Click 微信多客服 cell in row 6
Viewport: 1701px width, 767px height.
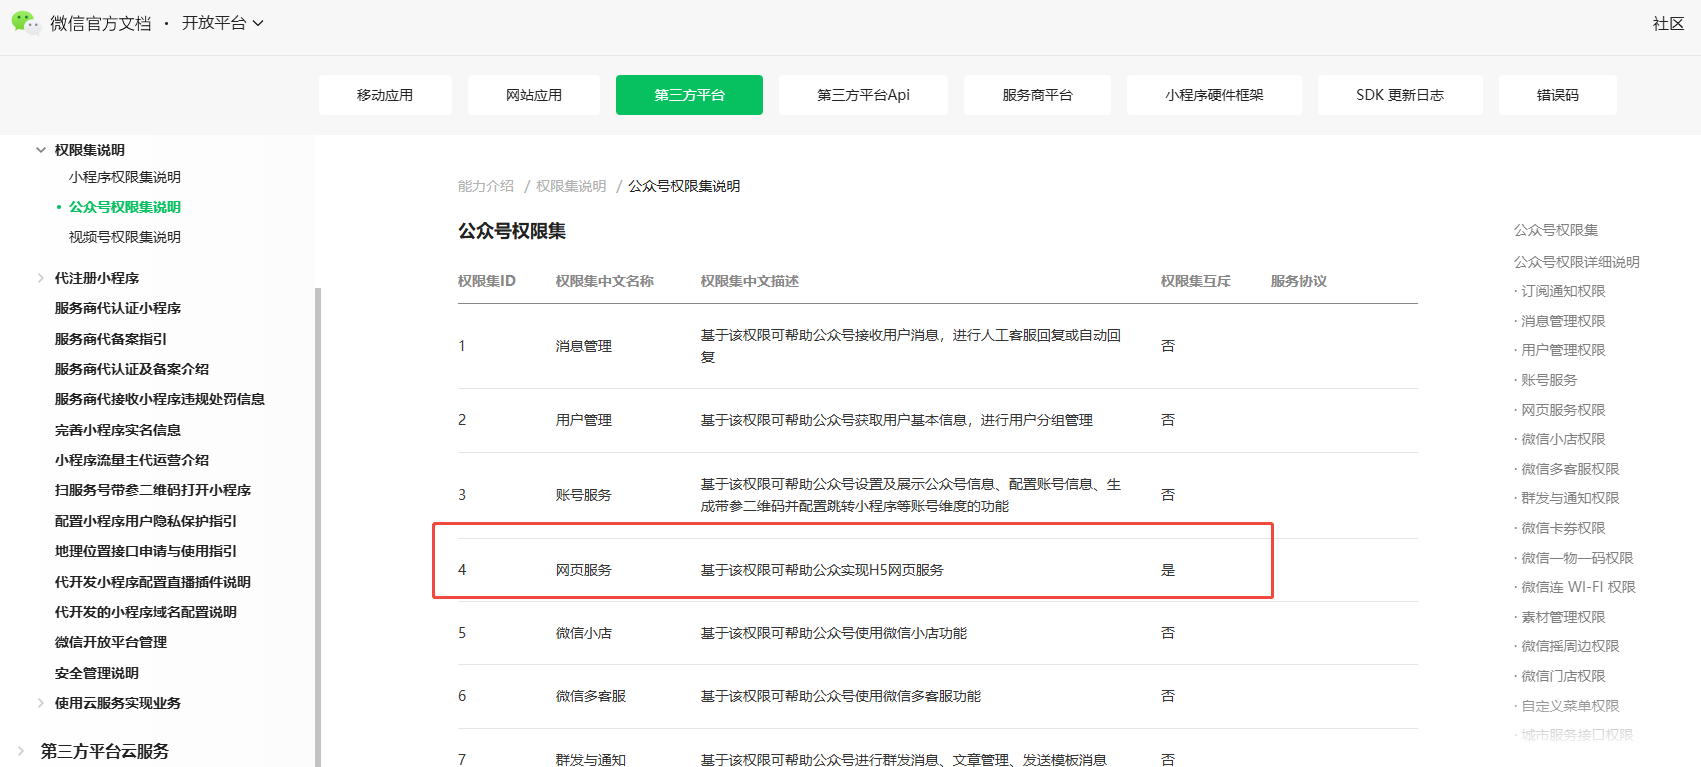click(591, 696)
